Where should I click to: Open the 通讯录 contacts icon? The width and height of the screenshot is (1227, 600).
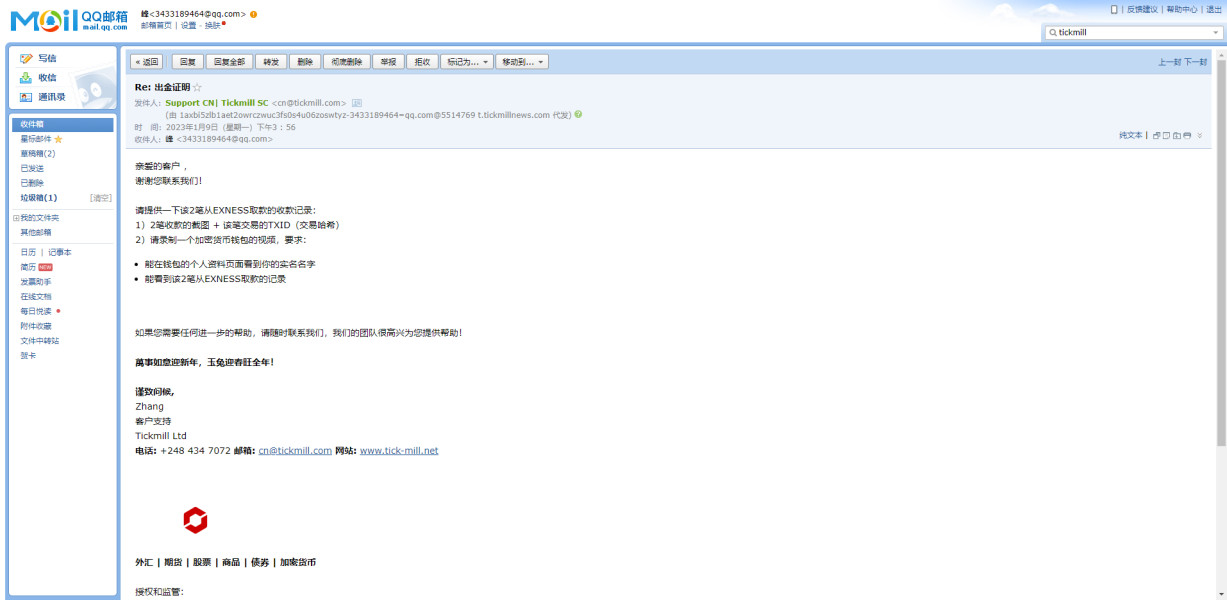[x=27, y=97]
